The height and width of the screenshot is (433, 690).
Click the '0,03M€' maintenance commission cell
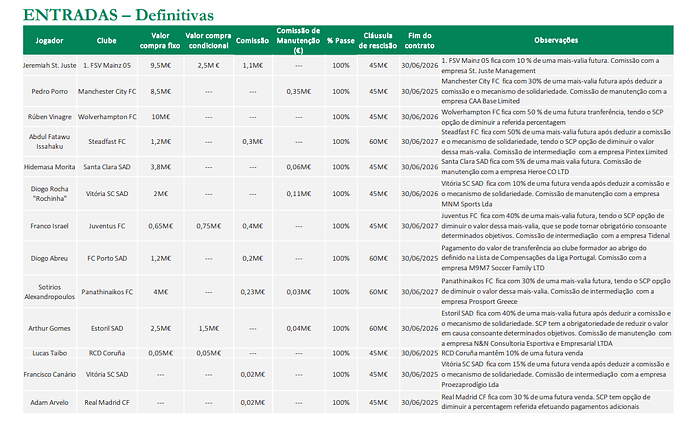point(298,292)
